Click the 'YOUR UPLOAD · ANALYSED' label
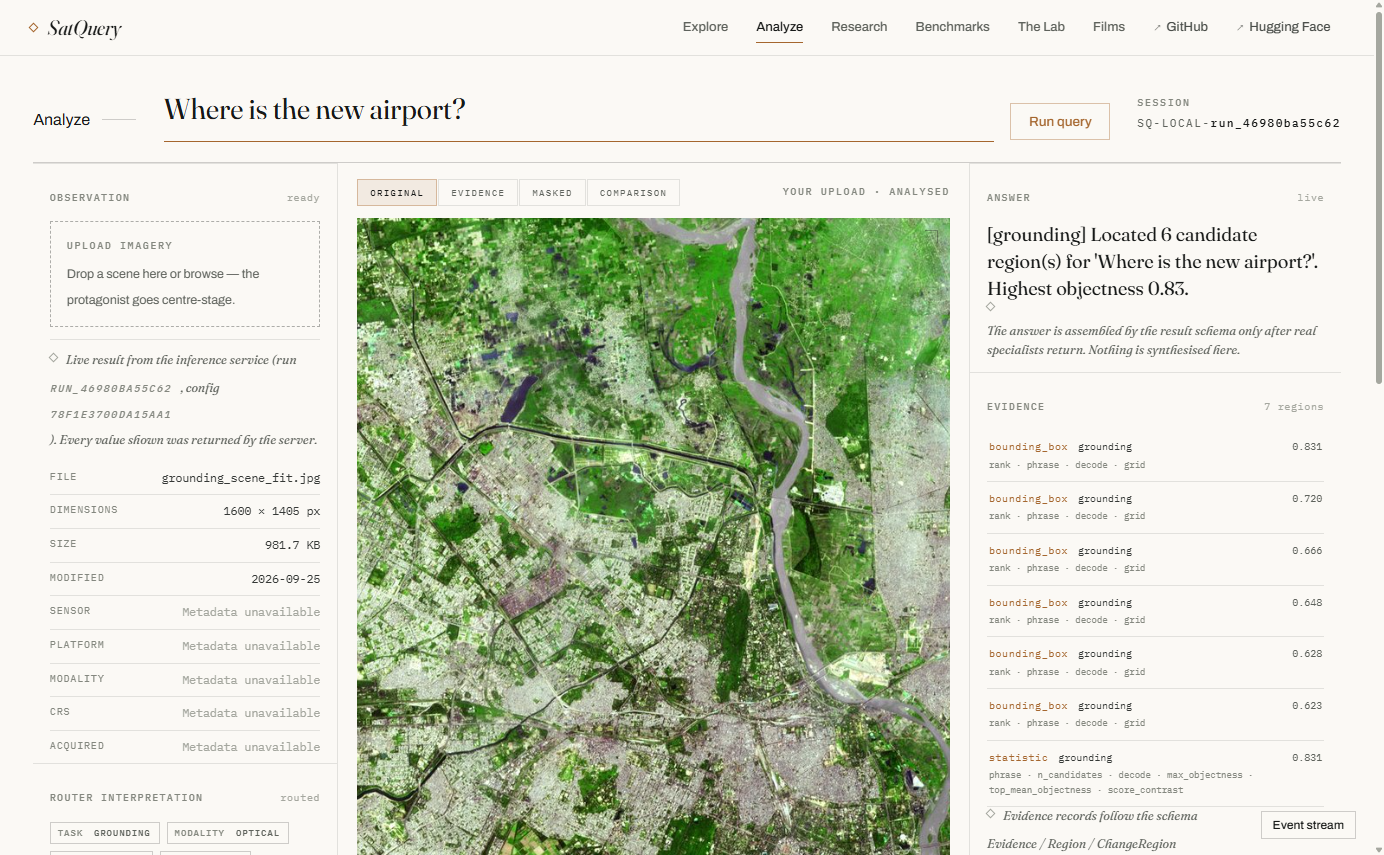This screenshot has height=855, width=1384. [x=866, y=192]
